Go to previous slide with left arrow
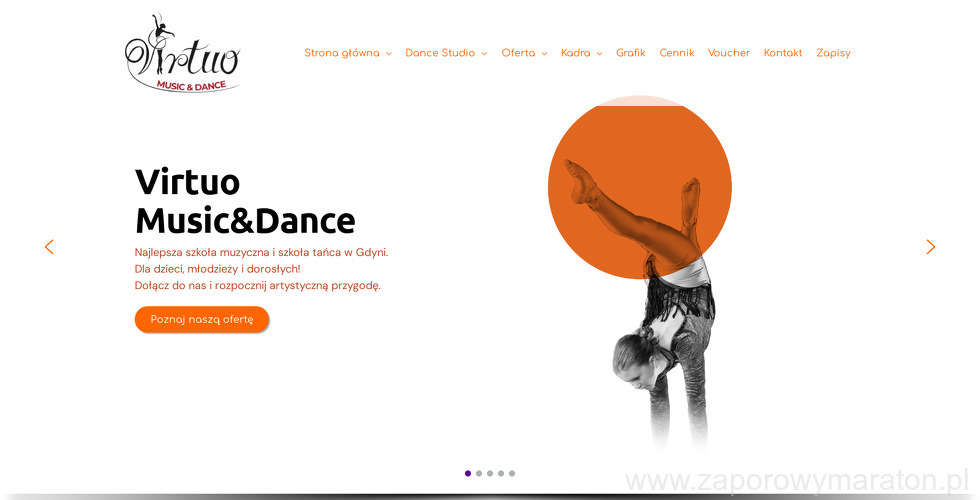Screen dimensions: 980x500 coord(49,247)
